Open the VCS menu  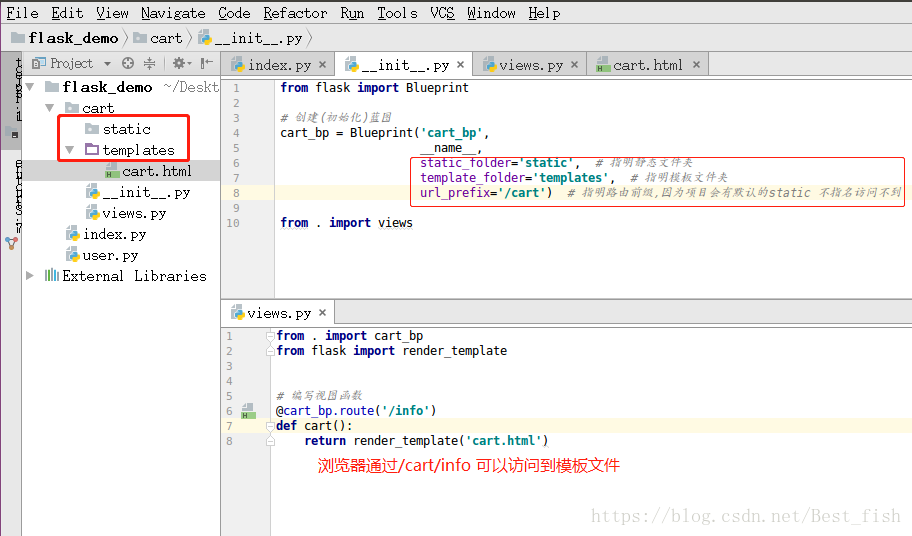tap(442, 13)
